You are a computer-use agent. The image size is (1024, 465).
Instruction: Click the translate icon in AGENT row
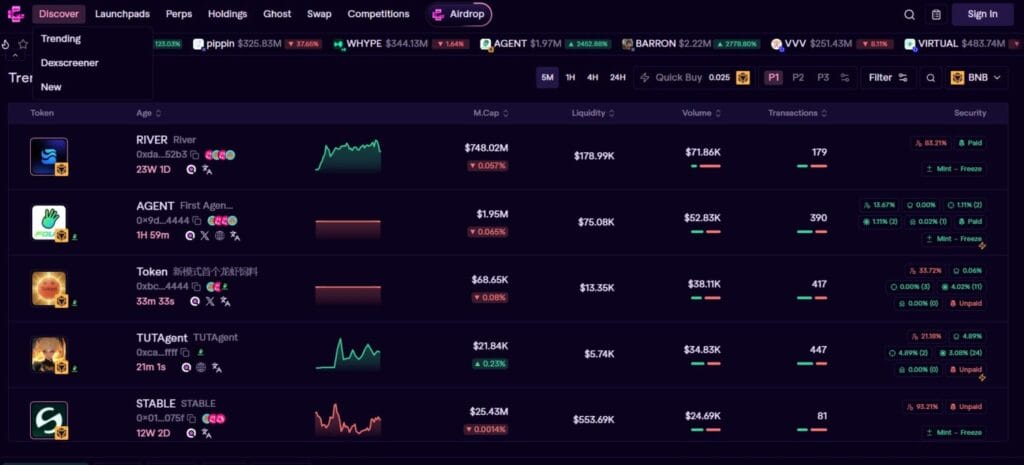click(235, 236)
